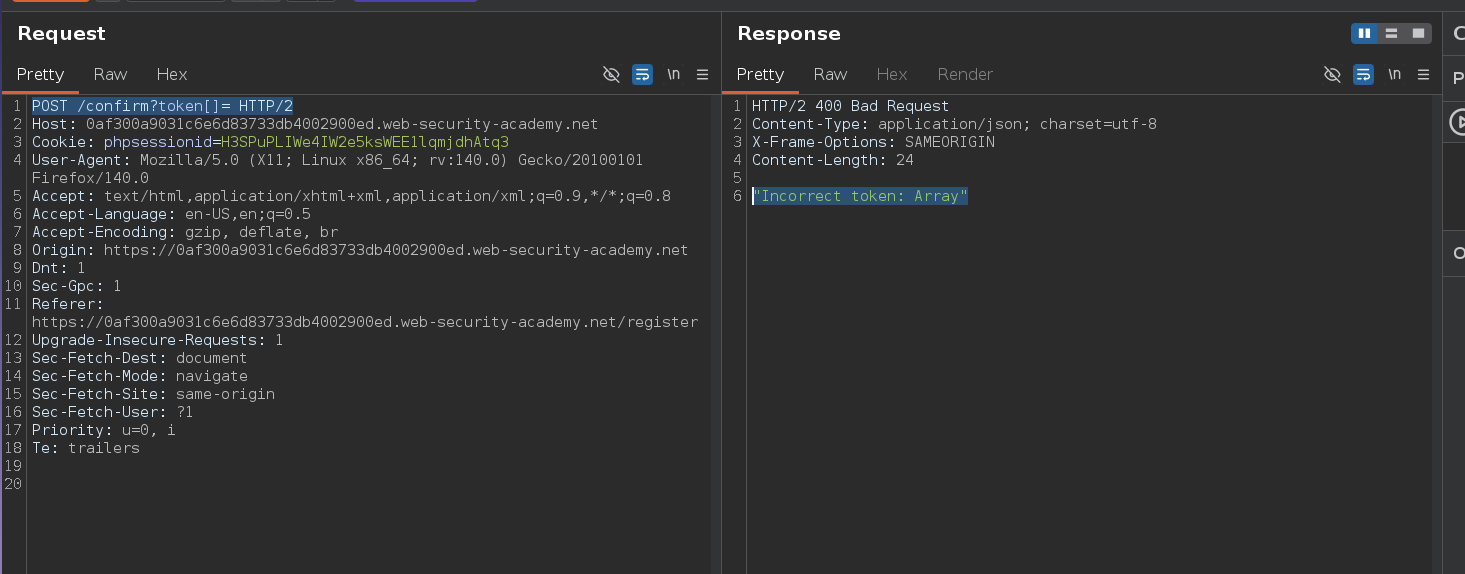This screenshot has width=1465, height=574.
Task: Toggle \n line breaks in Request panel
Action: point(674,74)
